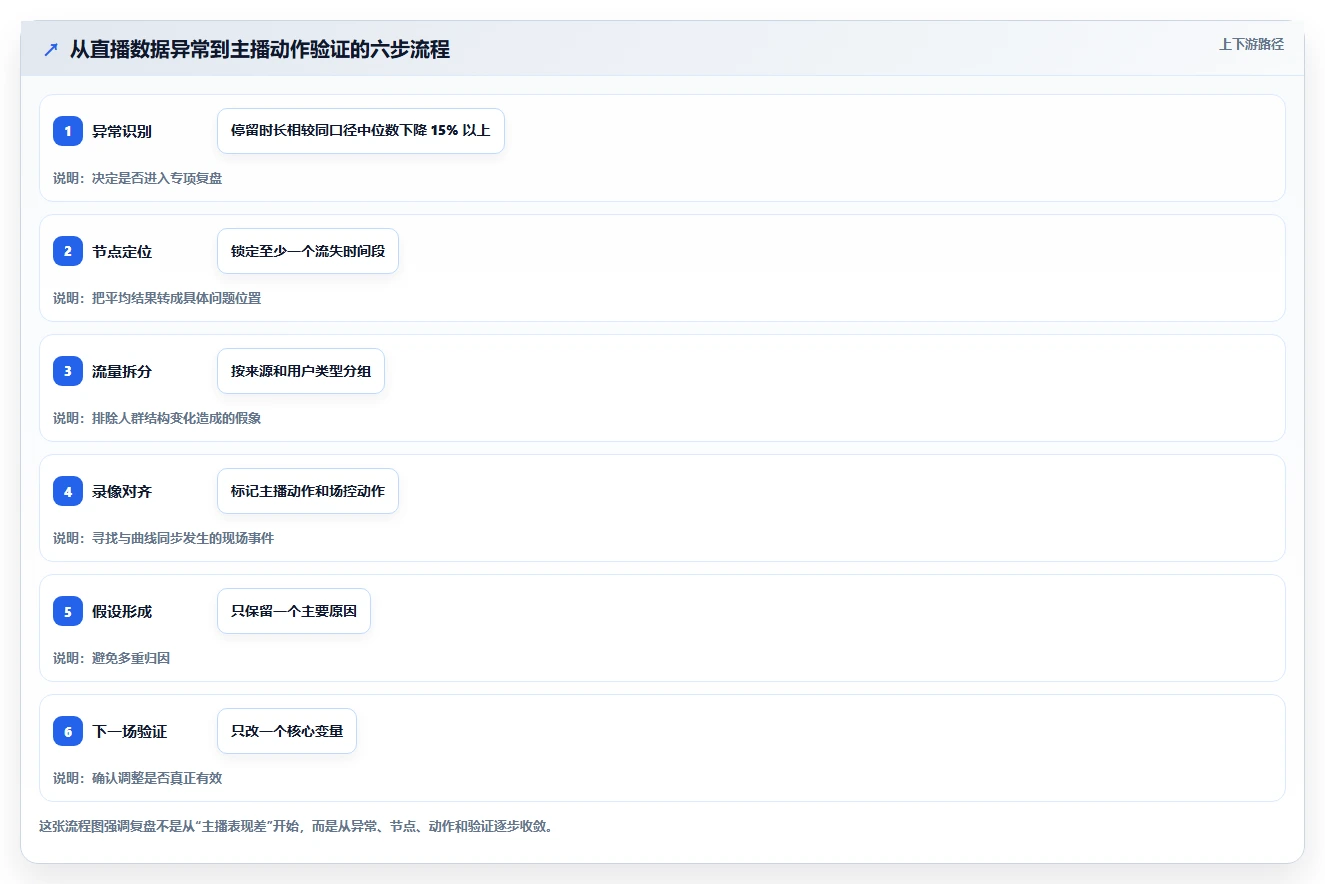Viewport: 1325px width, 884px height.
Task: Click the step 6 number badge
Action: (68, 731)
